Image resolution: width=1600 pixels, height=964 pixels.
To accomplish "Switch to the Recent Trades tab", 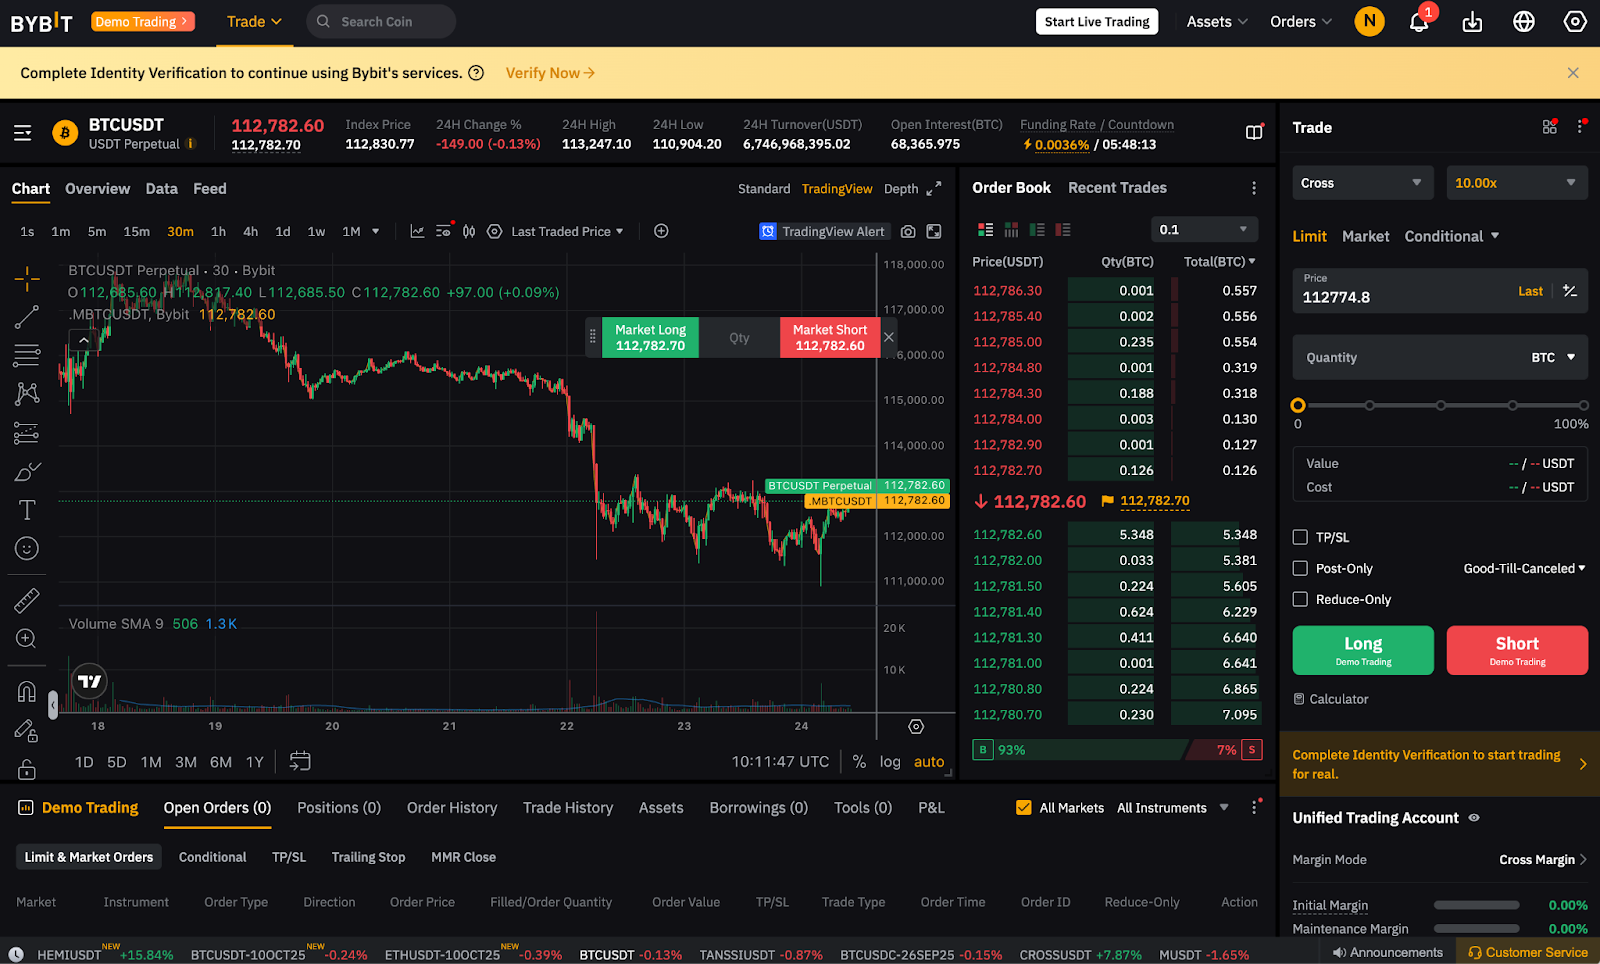I will 1117,187.
